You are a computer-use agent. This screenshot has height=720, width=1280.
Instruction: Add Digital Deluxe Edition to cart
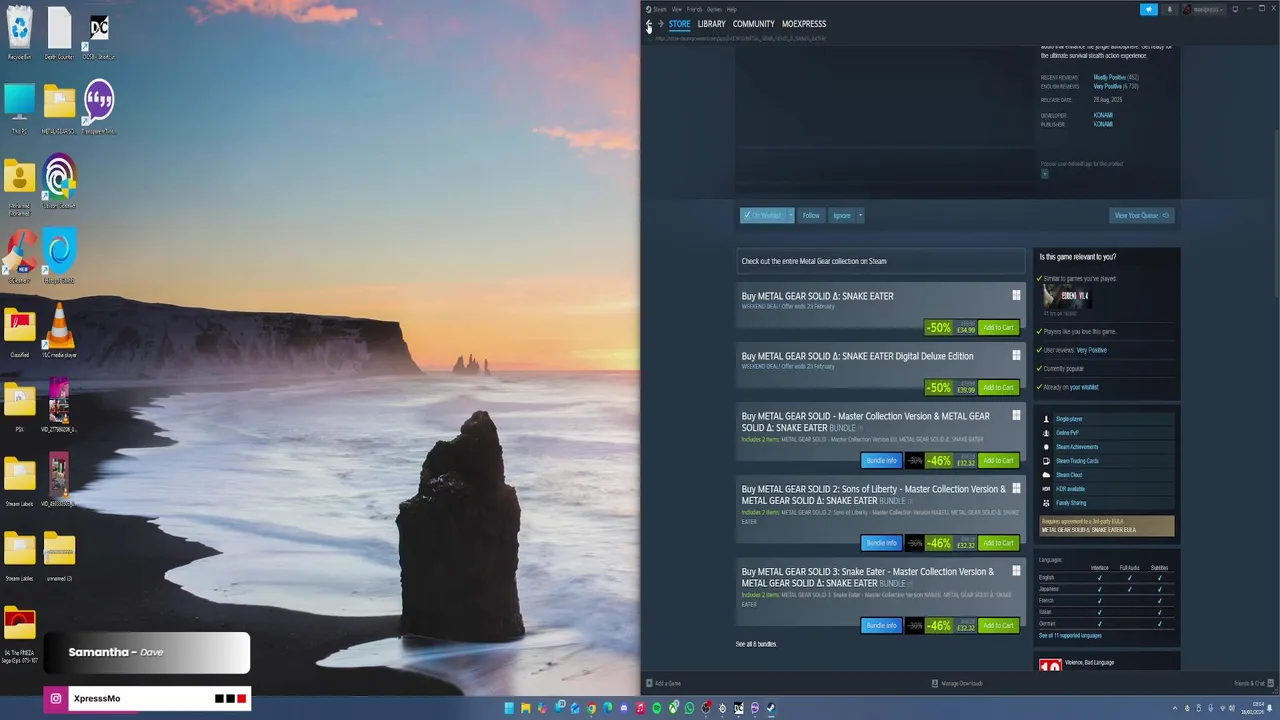tap(998, 387)
